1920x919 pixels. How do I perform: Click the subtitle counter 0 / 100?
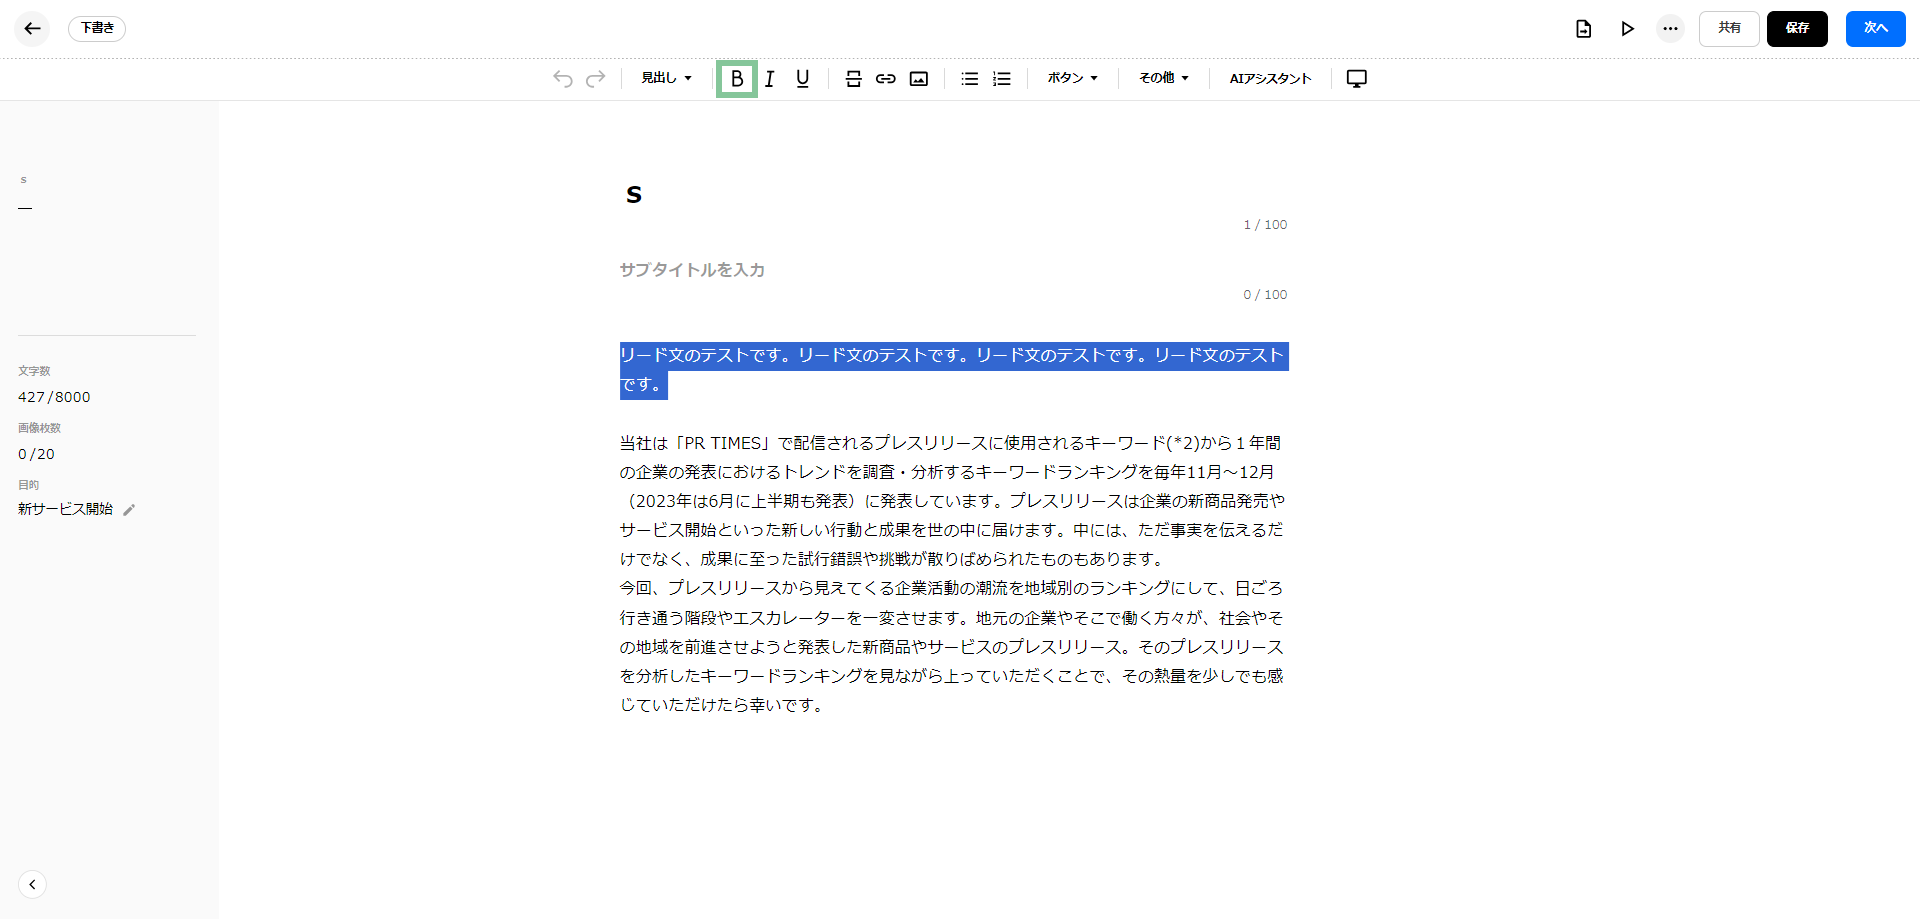(1265, 295)
